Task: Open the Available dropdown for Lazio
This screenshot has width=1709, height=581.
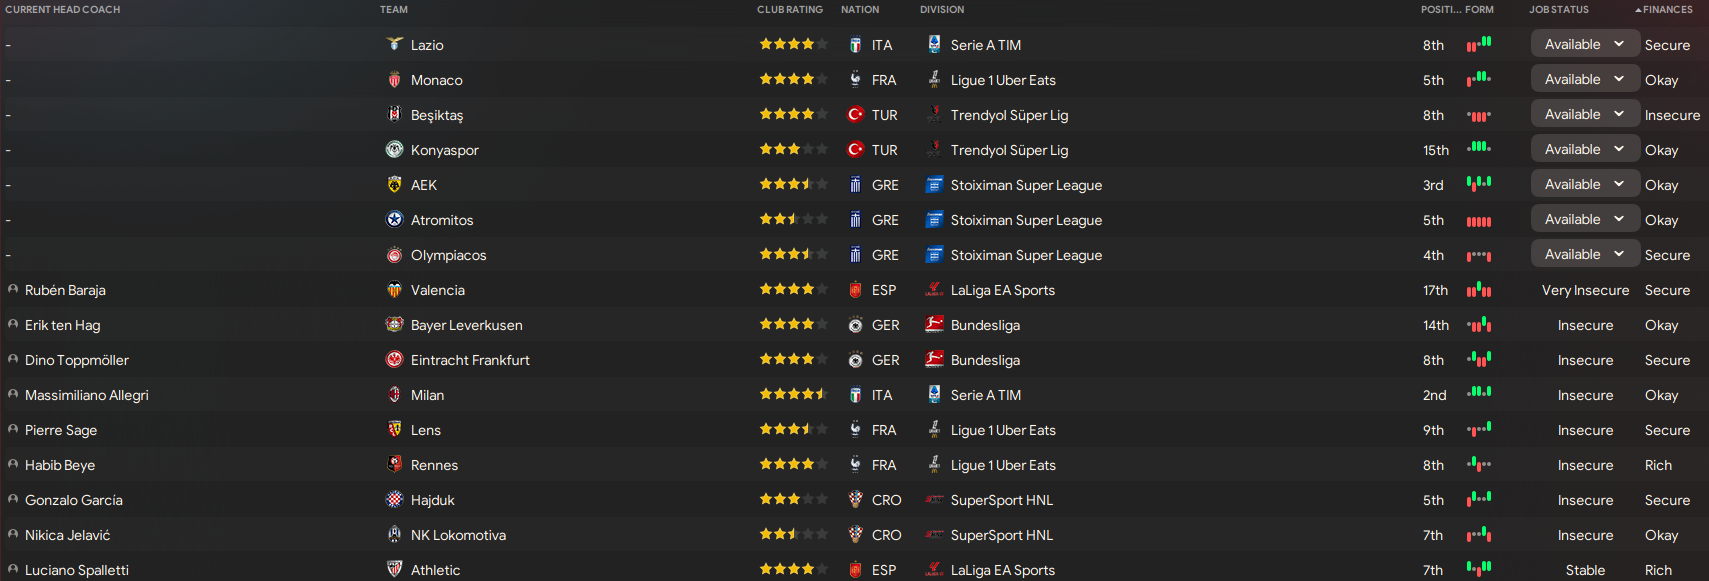Action: [1585, 44]
